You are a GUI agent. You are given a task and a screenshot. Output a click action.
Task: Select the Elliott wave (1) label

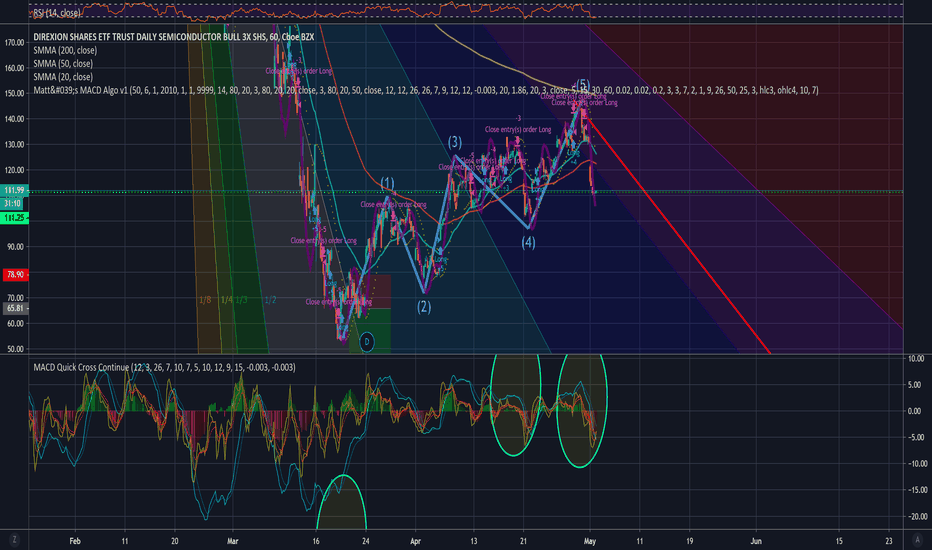coord(387,183)
